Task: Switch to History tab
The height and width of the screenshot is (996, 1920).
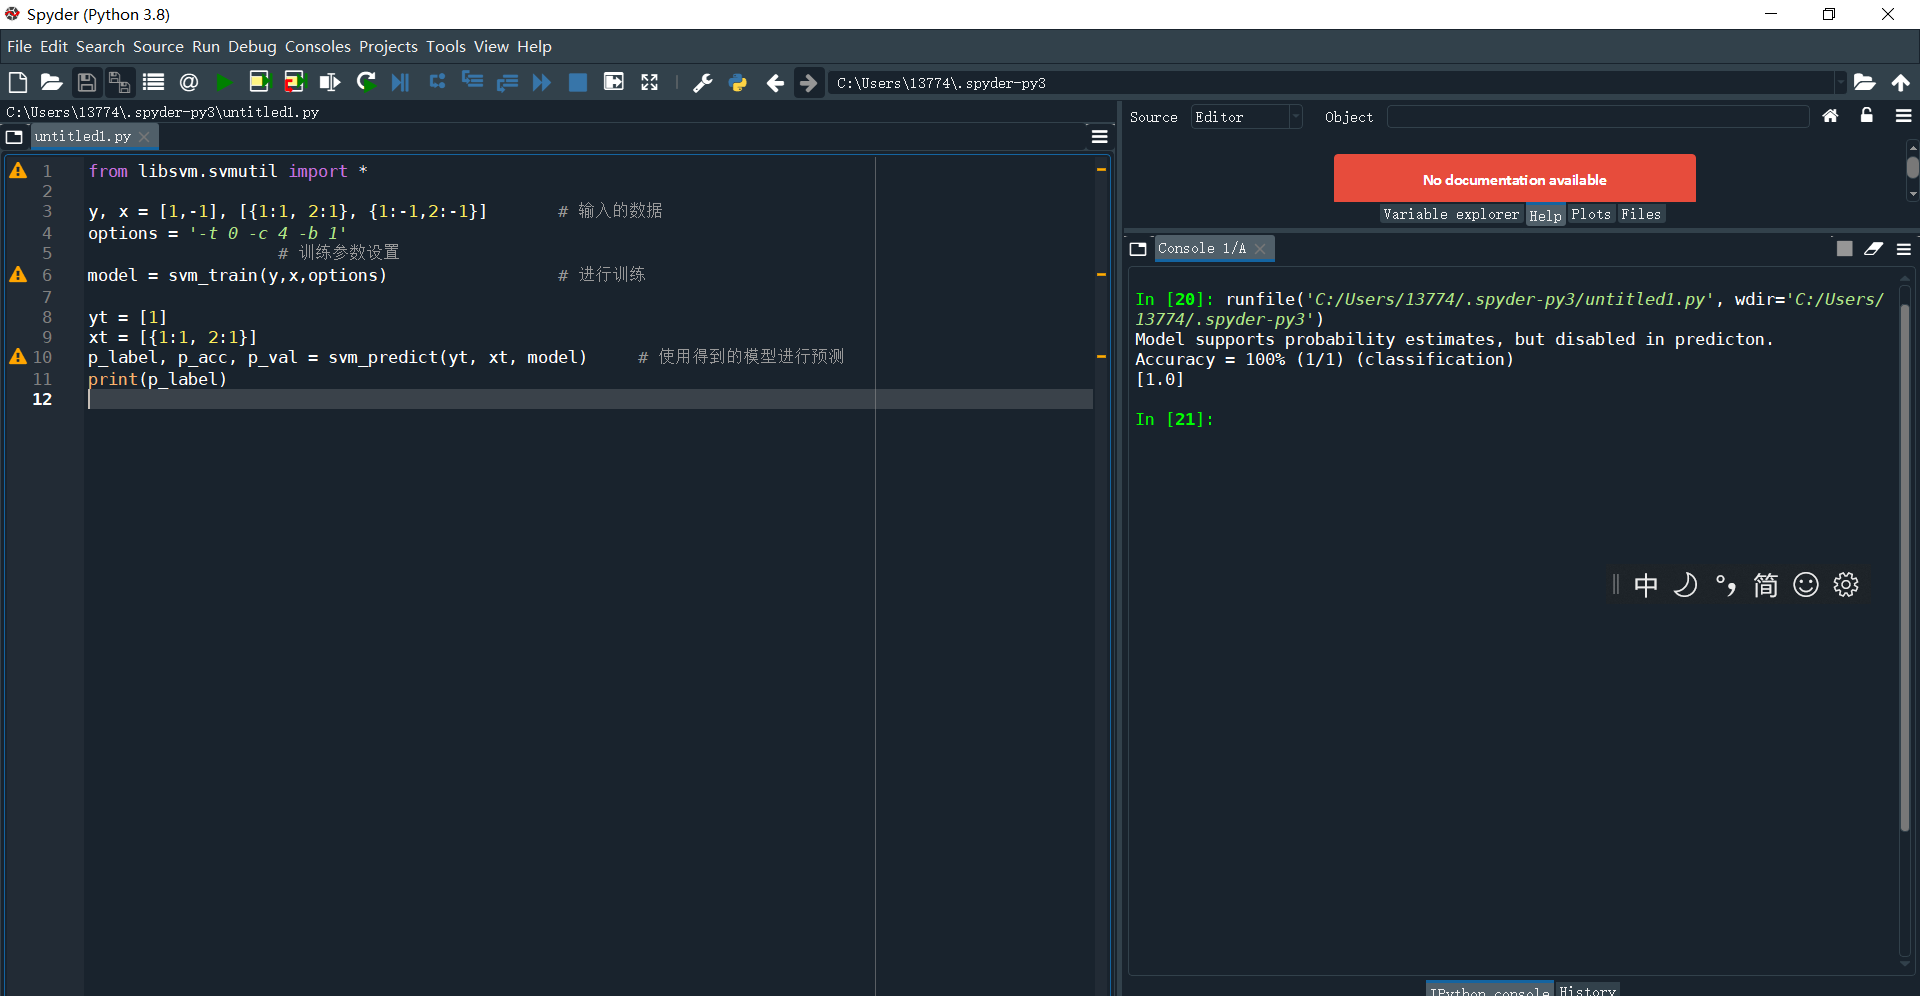Action: (x=1587, y=990)
